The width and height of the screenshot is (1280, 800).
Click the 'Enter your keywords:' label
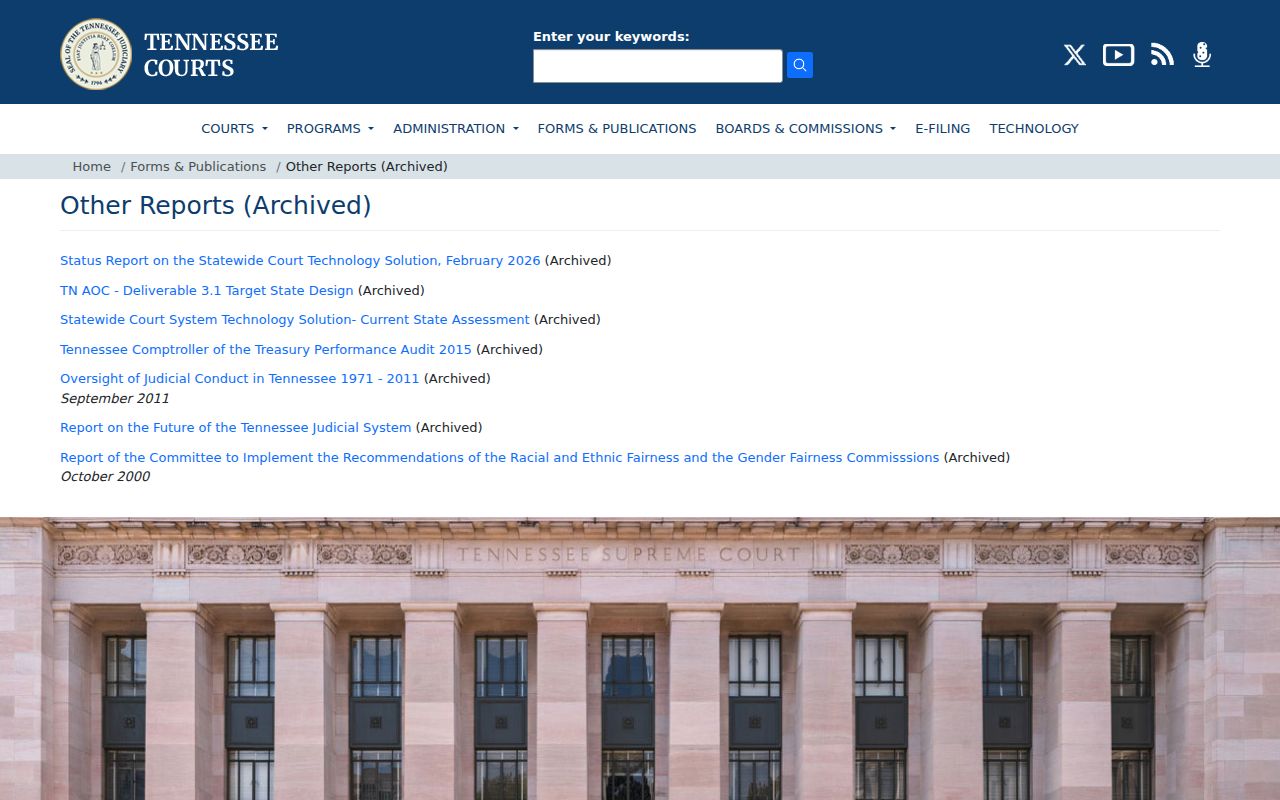[x=611, y=37]
